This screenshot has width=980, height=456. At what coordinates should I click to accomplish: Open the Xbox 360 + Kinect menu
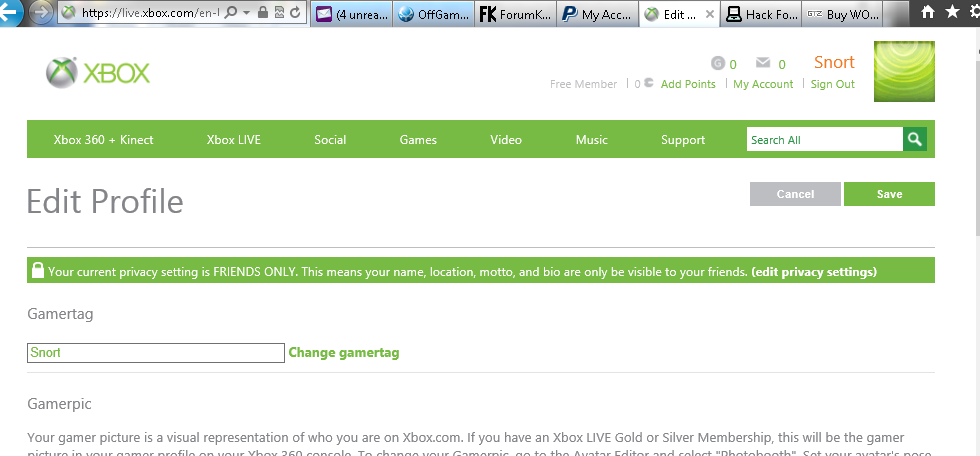[x=103, y=140]
